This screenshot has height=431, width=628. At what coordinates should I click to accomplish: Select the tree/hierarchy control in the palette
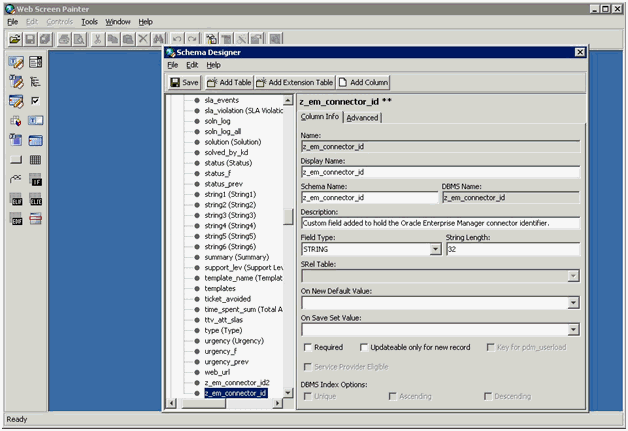35,82
